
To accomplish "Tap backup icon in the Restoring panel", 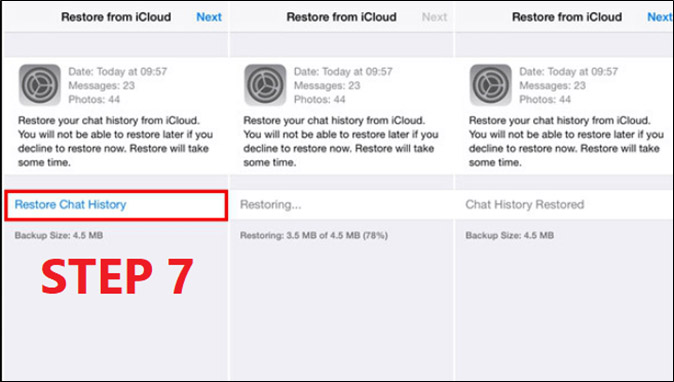I will click(x=265, y=85).
